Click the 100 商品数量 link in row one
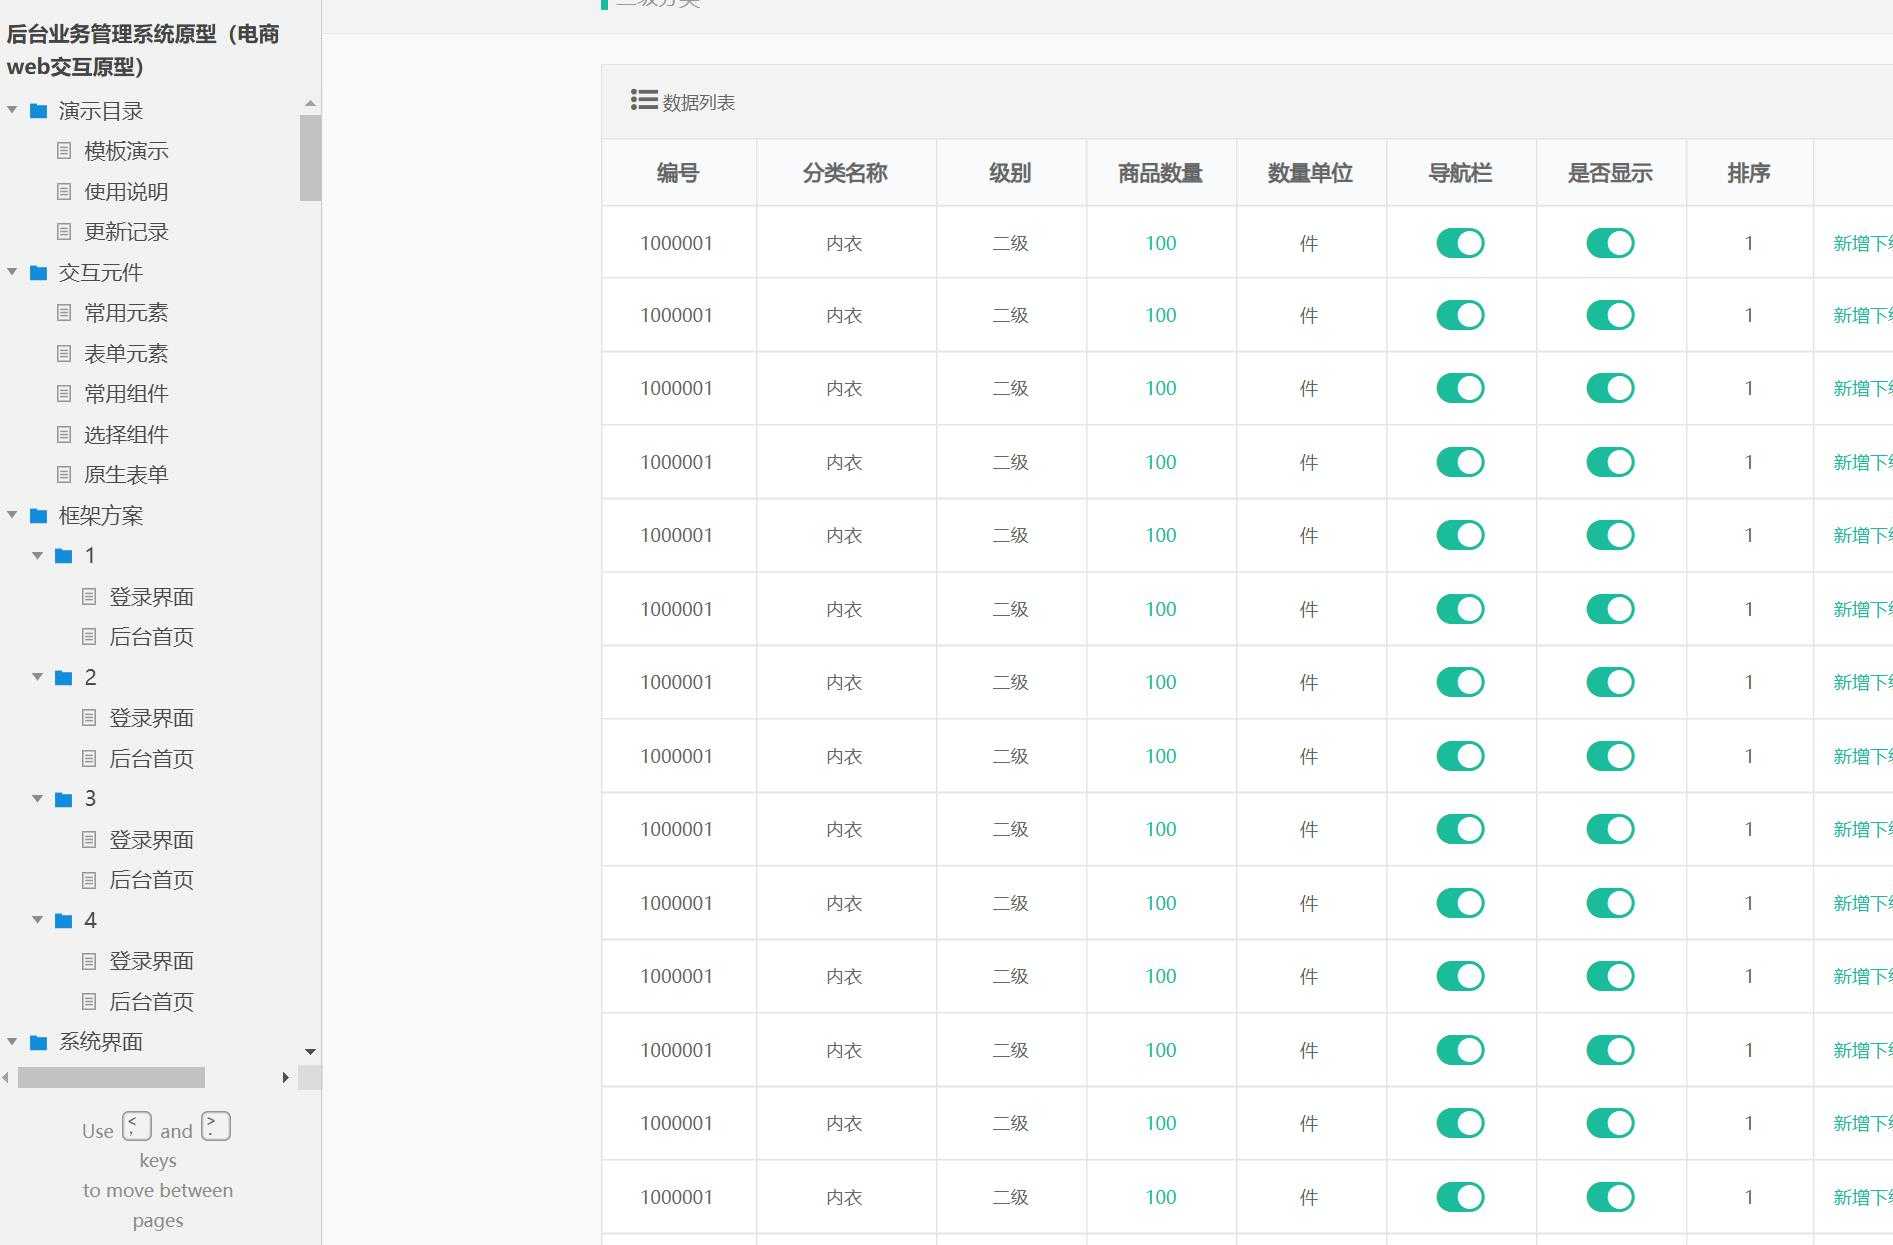This screenshot has width=1893, height=1245. coord(1159,242)
